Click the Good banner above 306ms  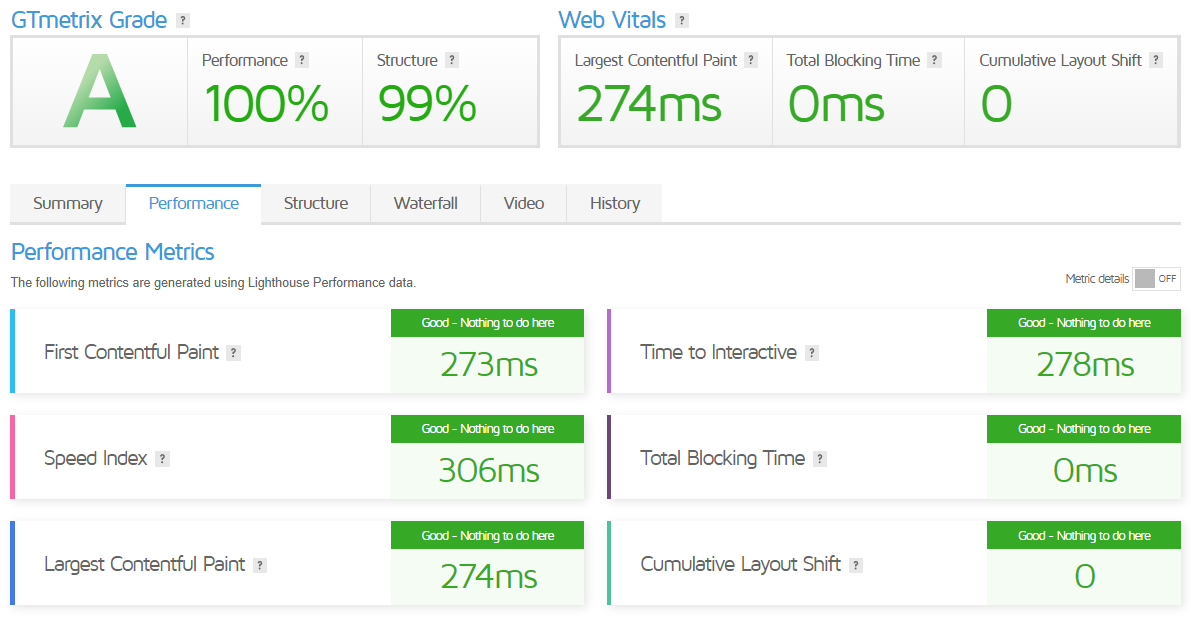click(x=488, y=429)
